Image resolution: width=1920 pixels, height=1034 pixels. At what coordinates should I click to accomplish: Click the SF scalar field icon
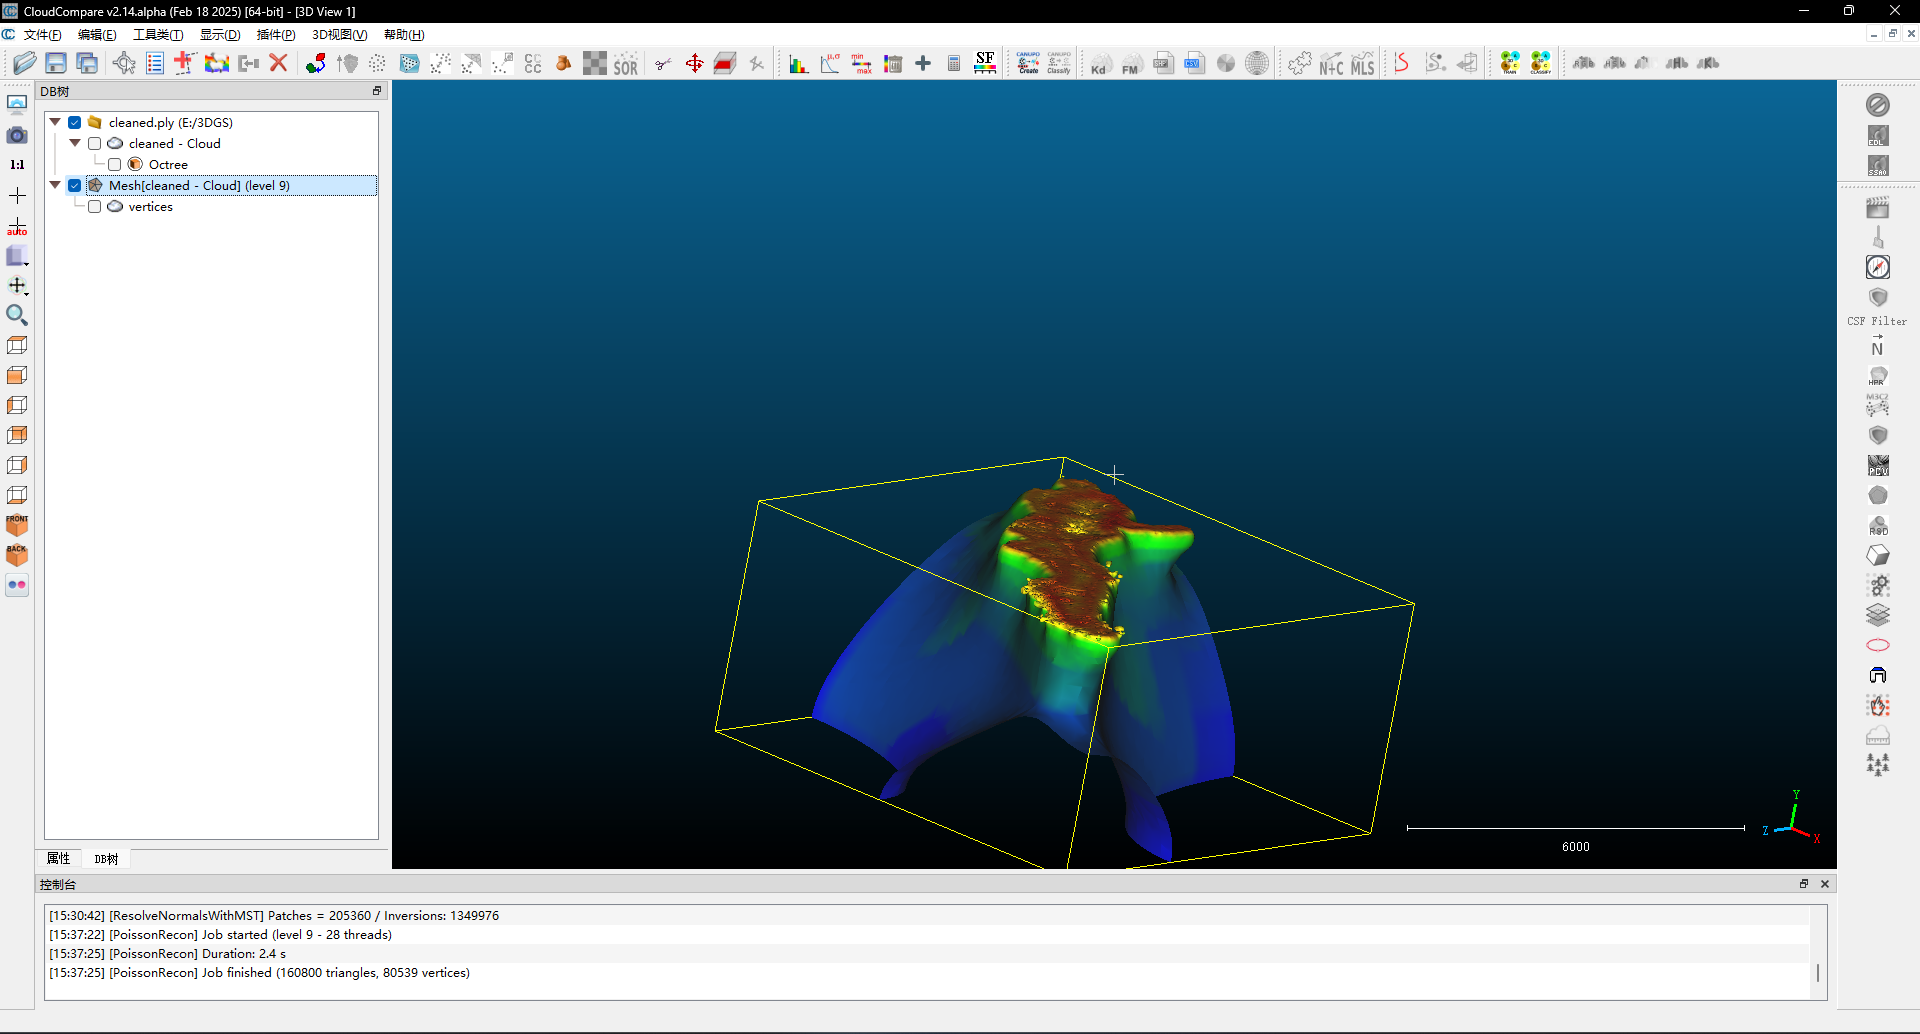click(985, 63)
